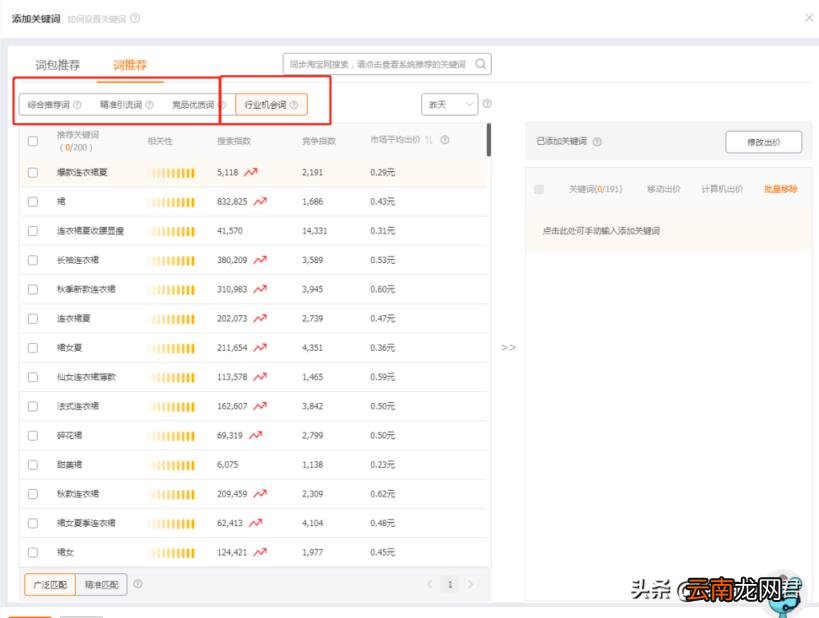Screen dimensions: 819x618
Task: Click the trend arrow beside 832,825
Action: click(260, 201)
